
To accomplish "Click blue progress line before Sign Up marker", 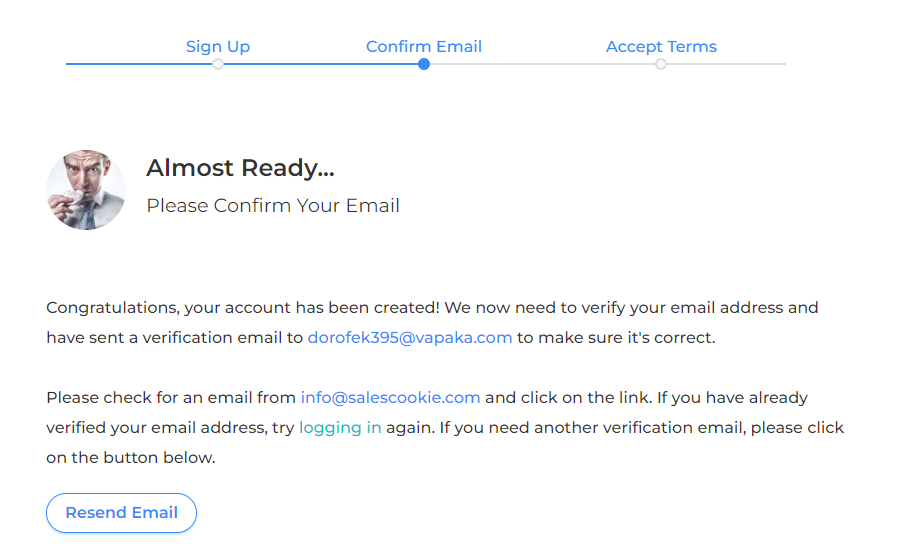I will 139,64.
